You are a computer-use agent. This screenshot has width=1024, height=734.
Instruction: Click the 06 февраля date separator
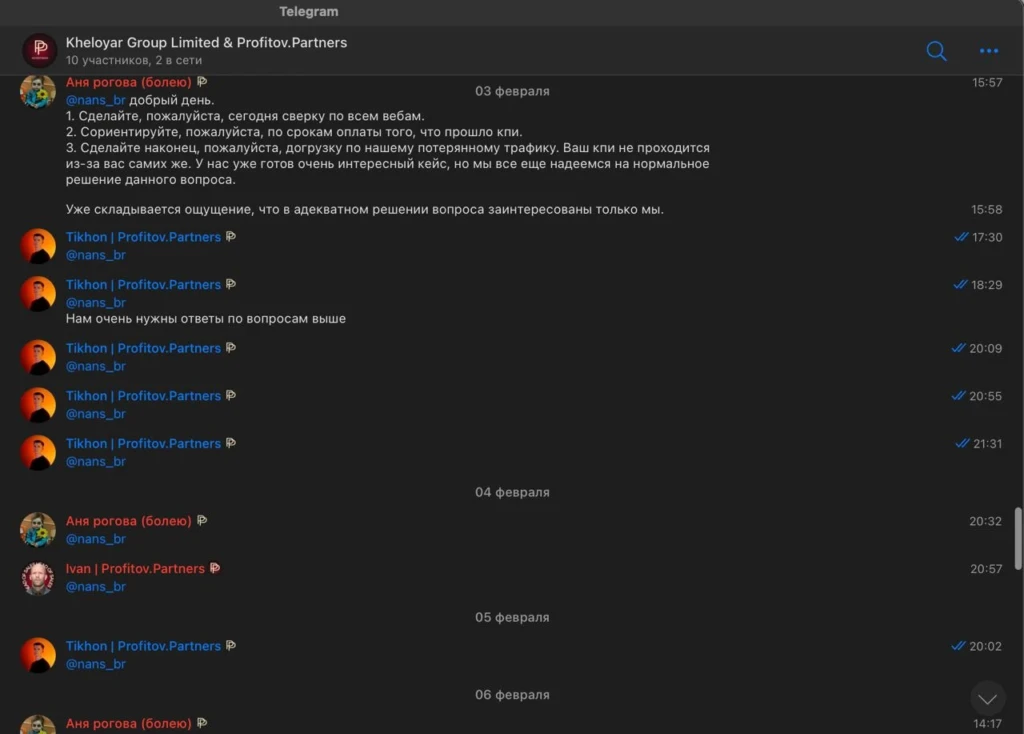[x=512, y=694]
